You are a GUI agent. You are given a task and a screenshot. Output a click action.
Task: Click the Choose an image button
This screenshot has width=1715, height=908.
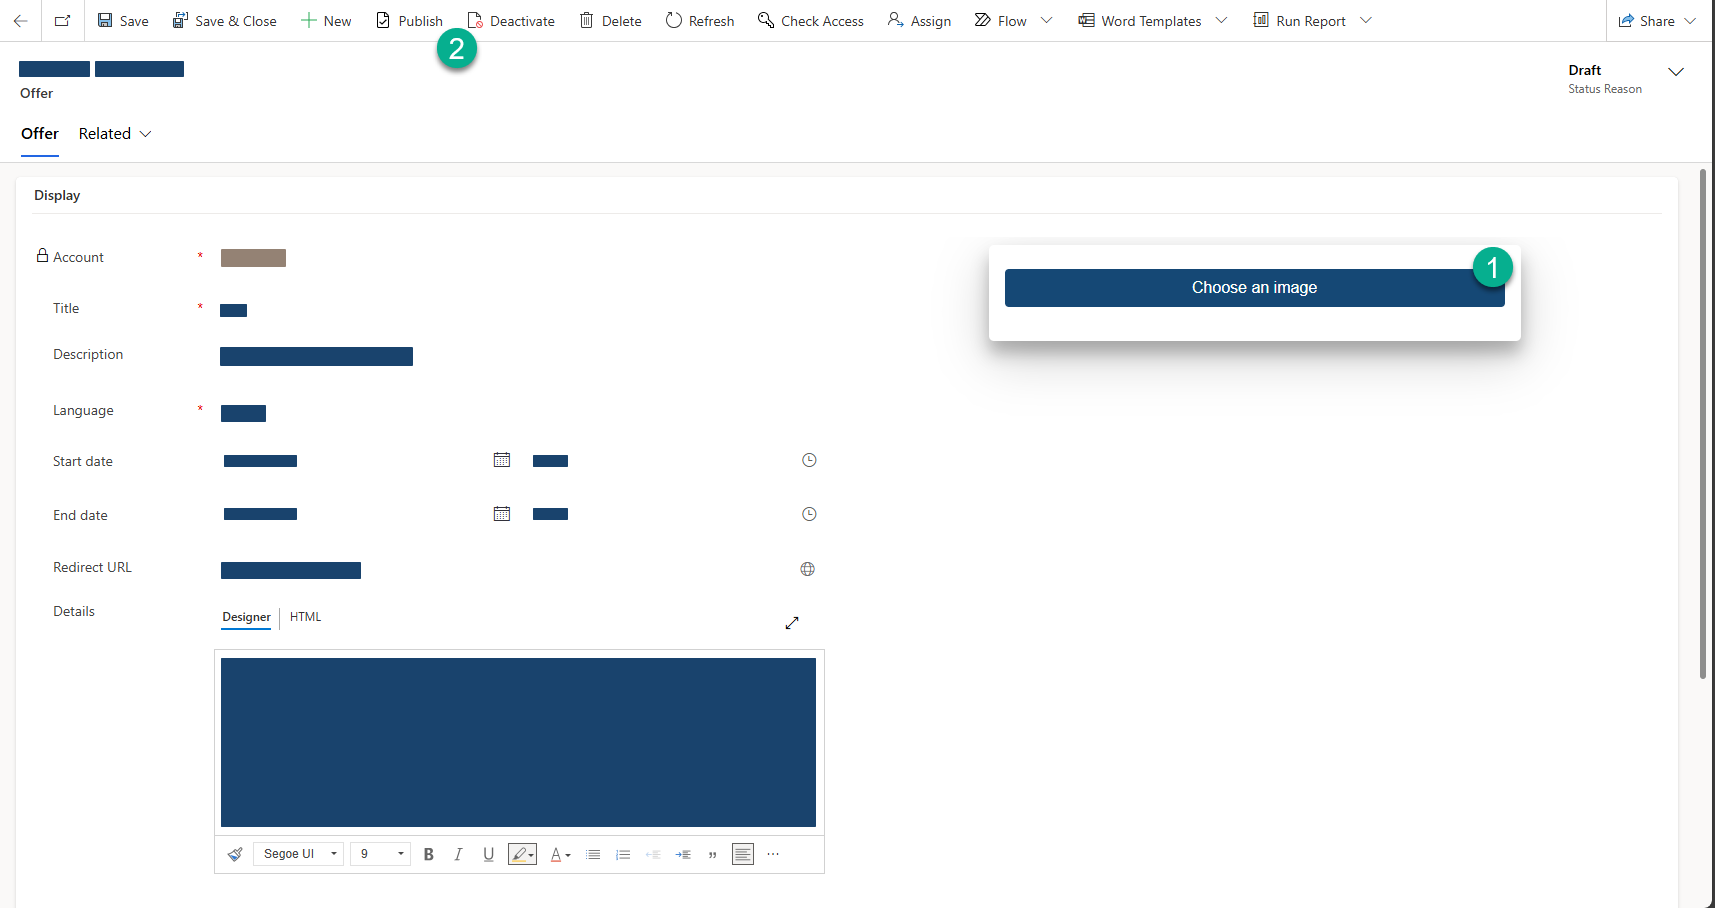(1254, 288)
